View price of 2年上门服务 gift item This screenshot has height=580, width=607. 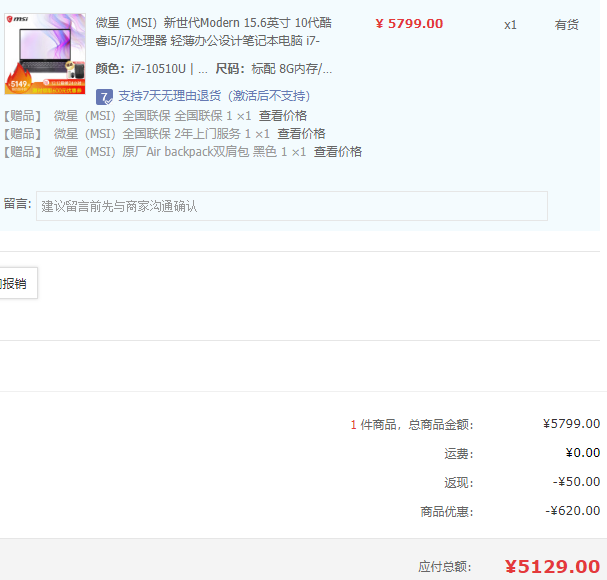pos(301,134)
